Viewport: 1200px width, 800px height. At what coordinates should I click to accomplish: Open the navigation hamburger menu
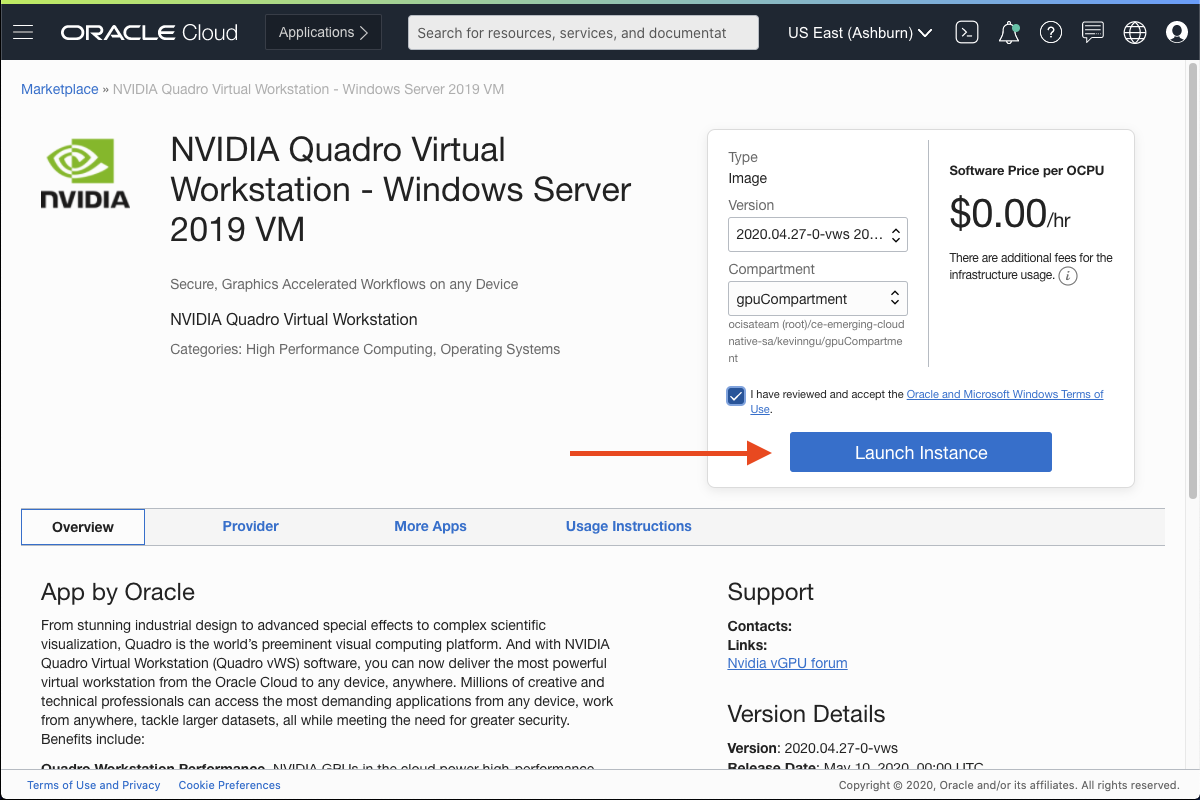point(23,31)
